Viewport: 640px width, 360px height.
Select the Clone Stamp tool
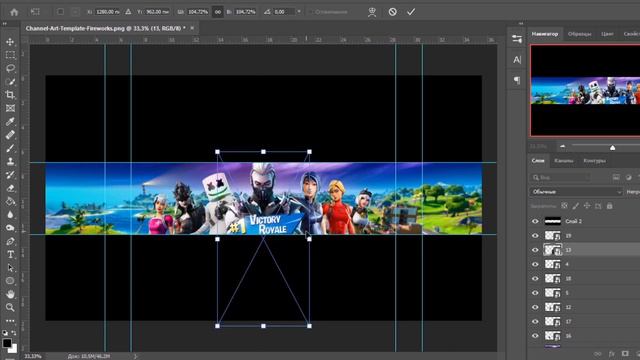tap(10, 162)
